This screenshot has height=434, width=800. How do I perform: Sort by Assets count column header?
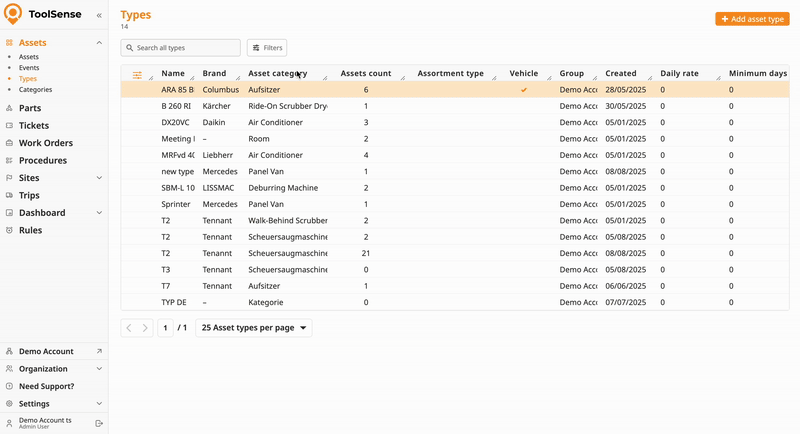366,73
